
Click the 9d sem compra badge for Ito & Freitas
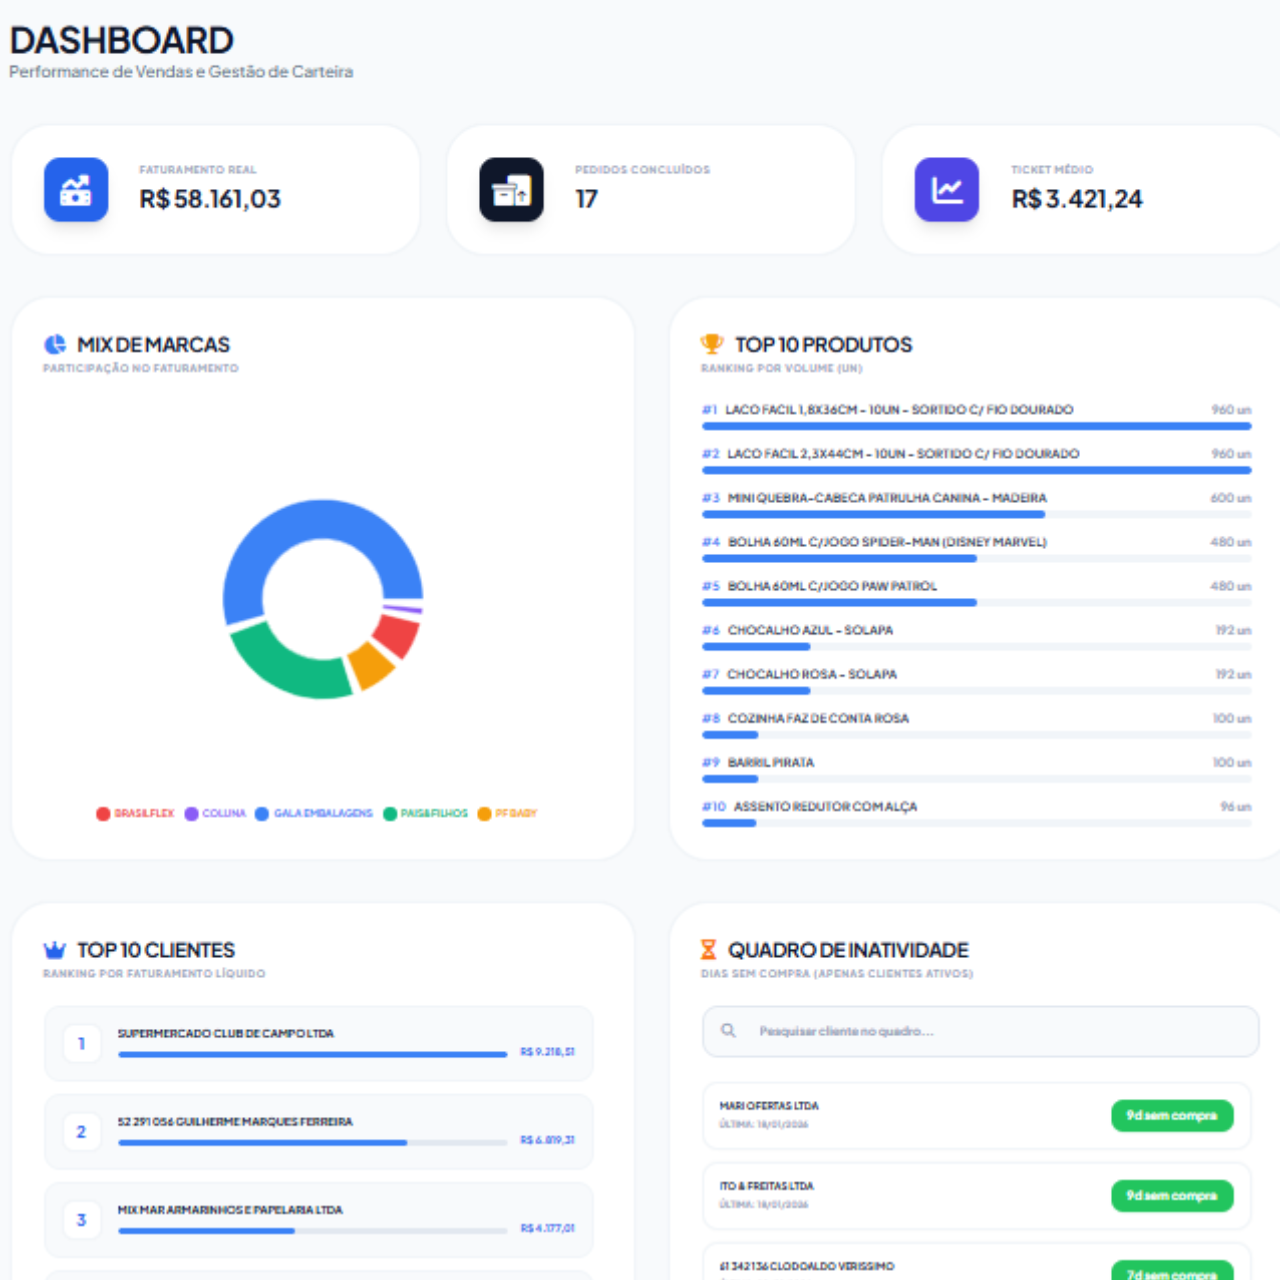1172,1195
